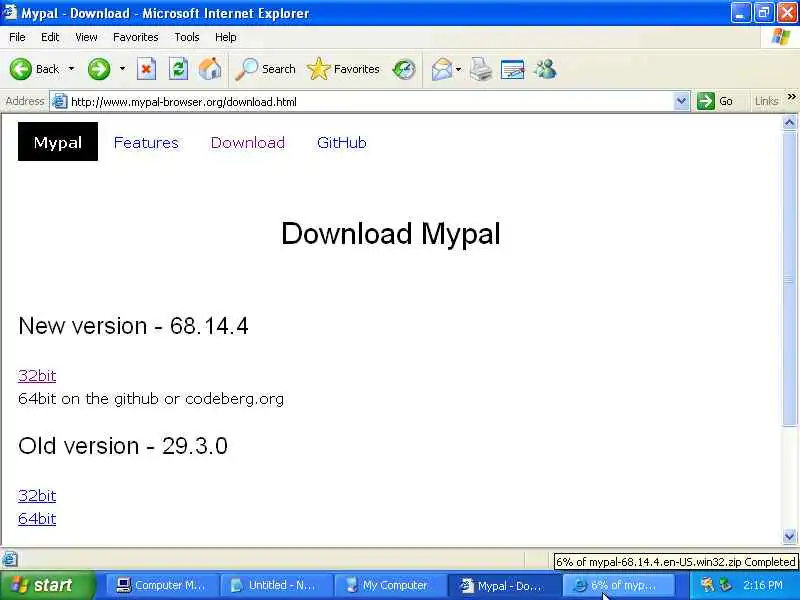The width and height of the screenshot is (800, 600).
Task: Click the Mail envelope icon
Action: click(441, 69)
